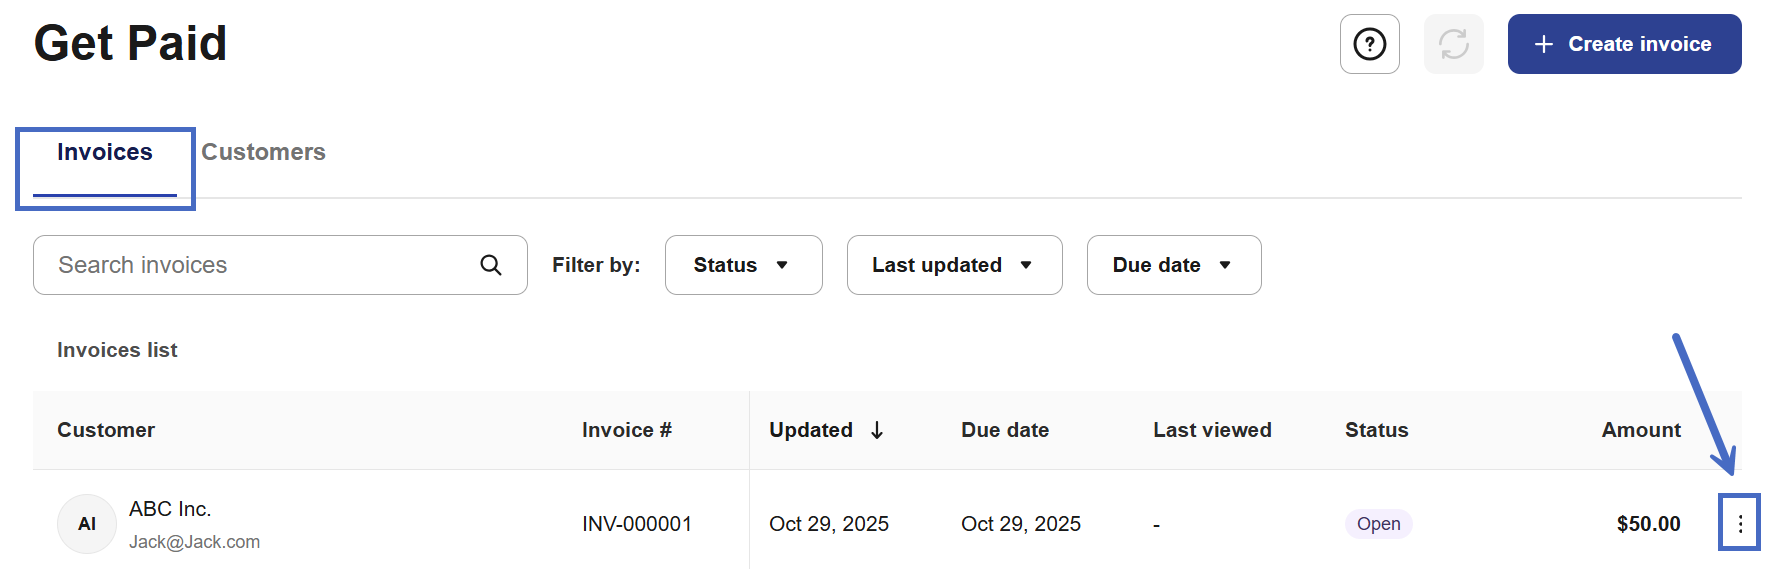Open the Last updated filter dropdown
This screenshot has width=1781, height=569.
coord(954,265)
